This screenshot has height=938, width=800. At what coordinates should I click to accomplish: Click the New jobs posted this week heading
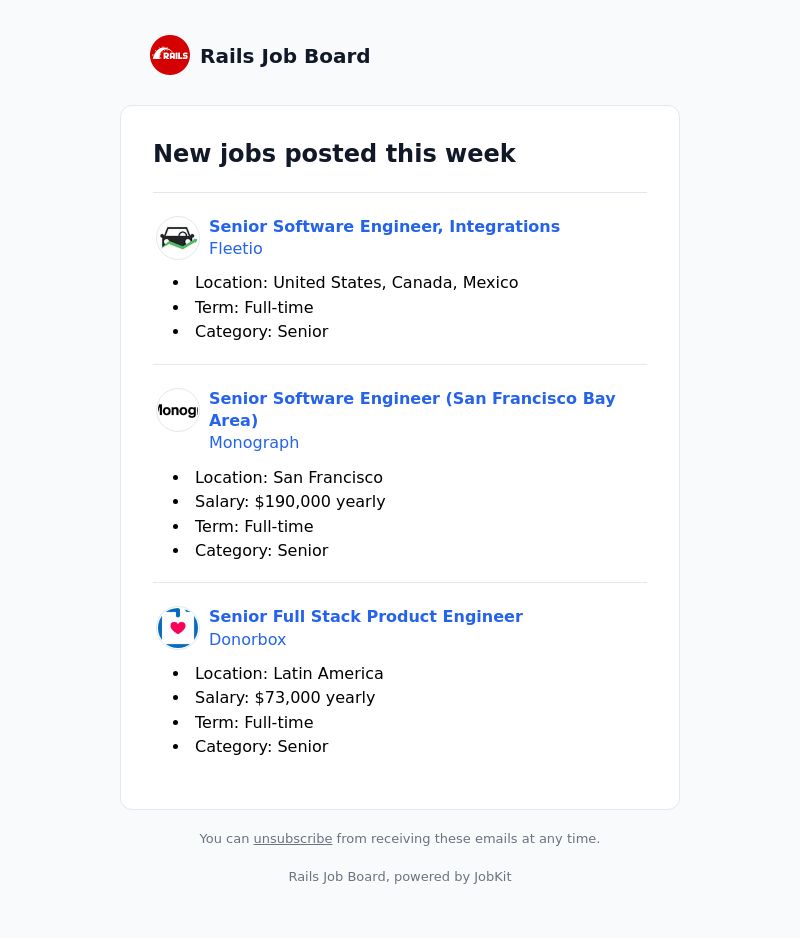(x=334, y=153)
